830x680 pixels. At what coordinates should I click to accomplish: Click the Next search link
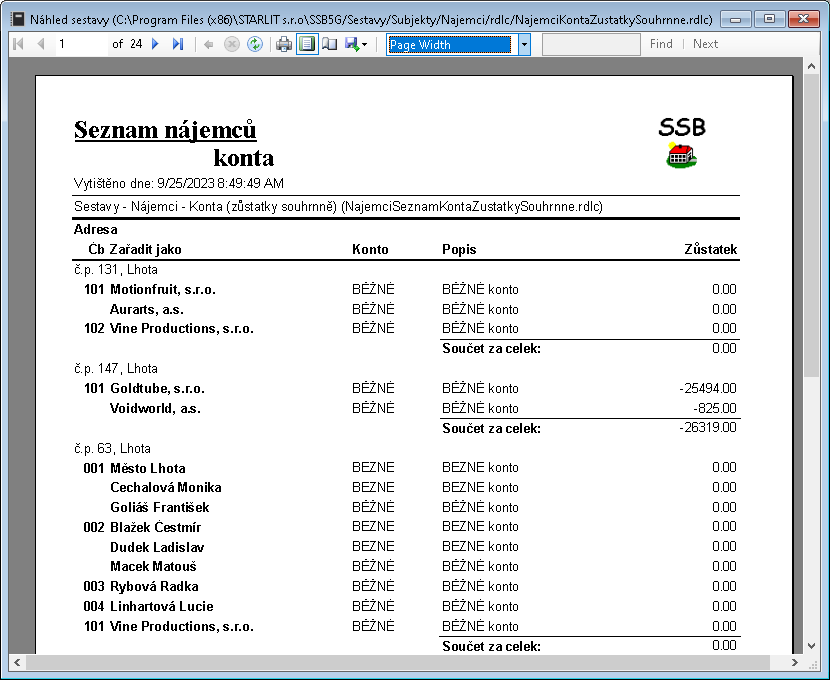click(705, 44)
